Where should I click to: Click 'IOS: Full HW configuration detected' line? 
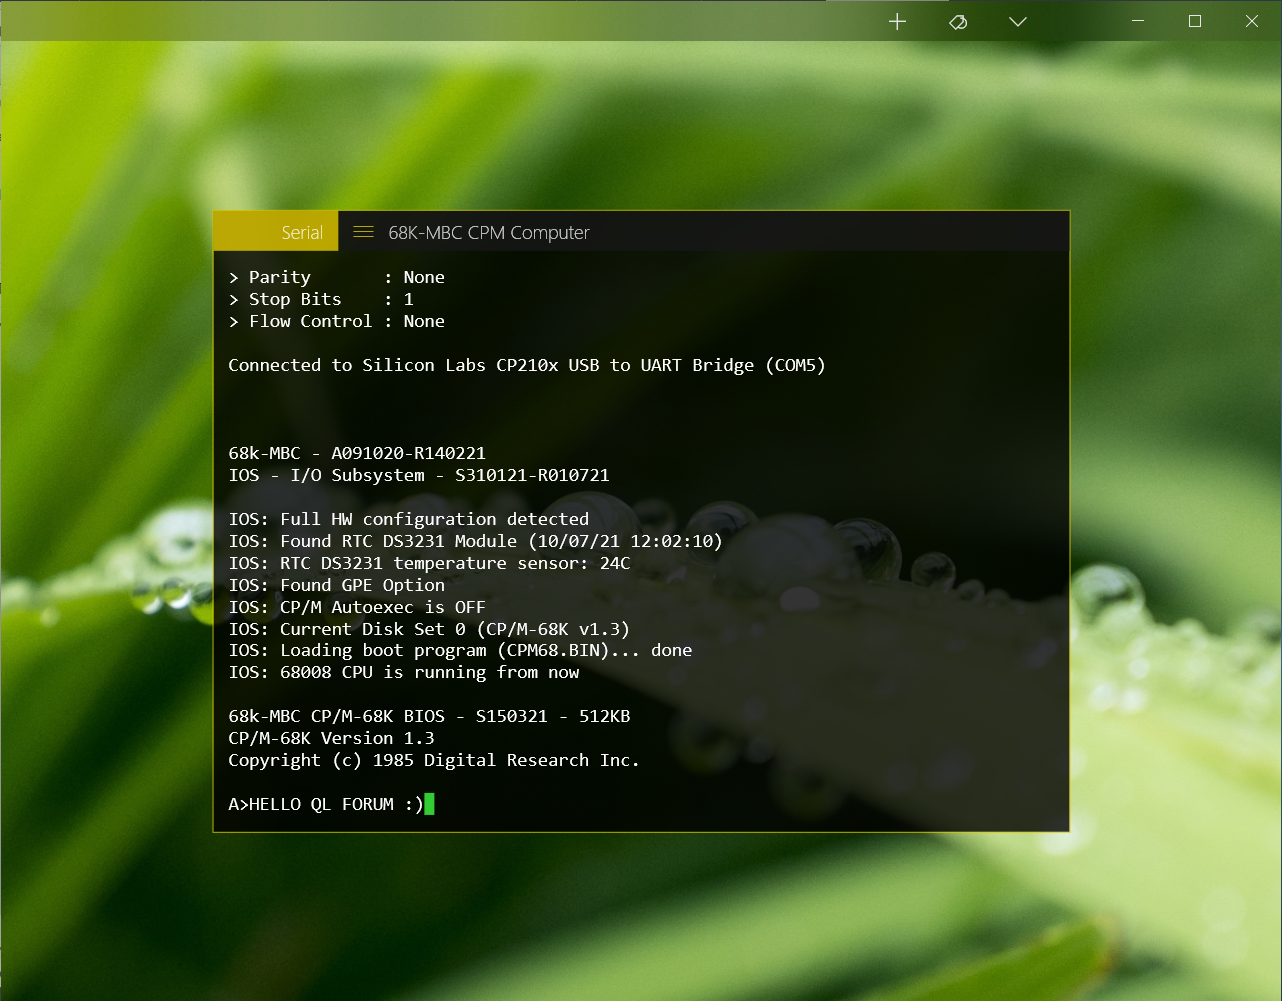(x=409, y=519)
